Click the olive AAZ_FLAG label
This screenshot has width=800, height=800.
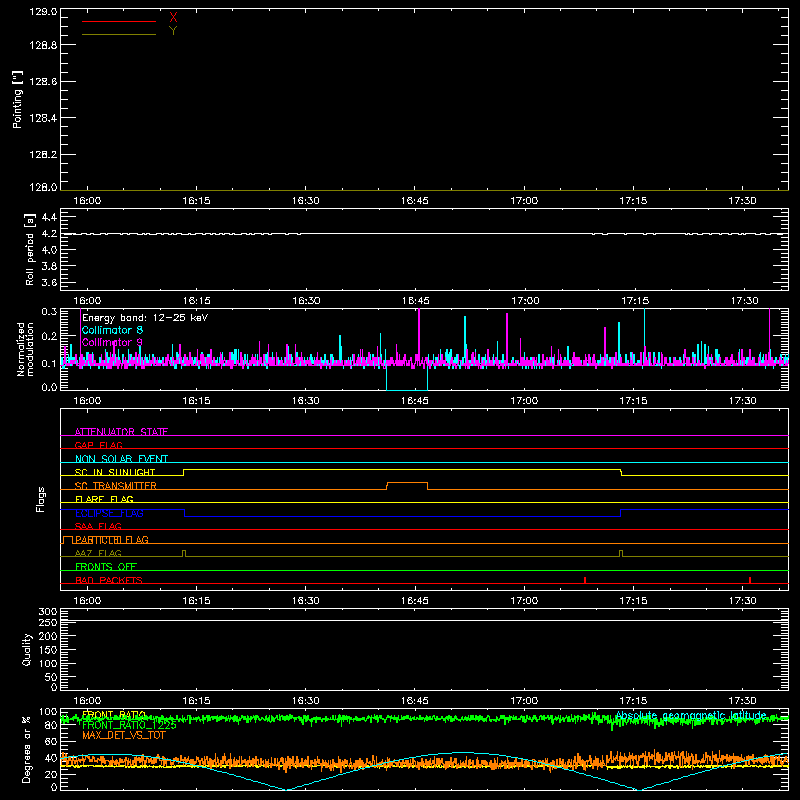pos(98,553)
